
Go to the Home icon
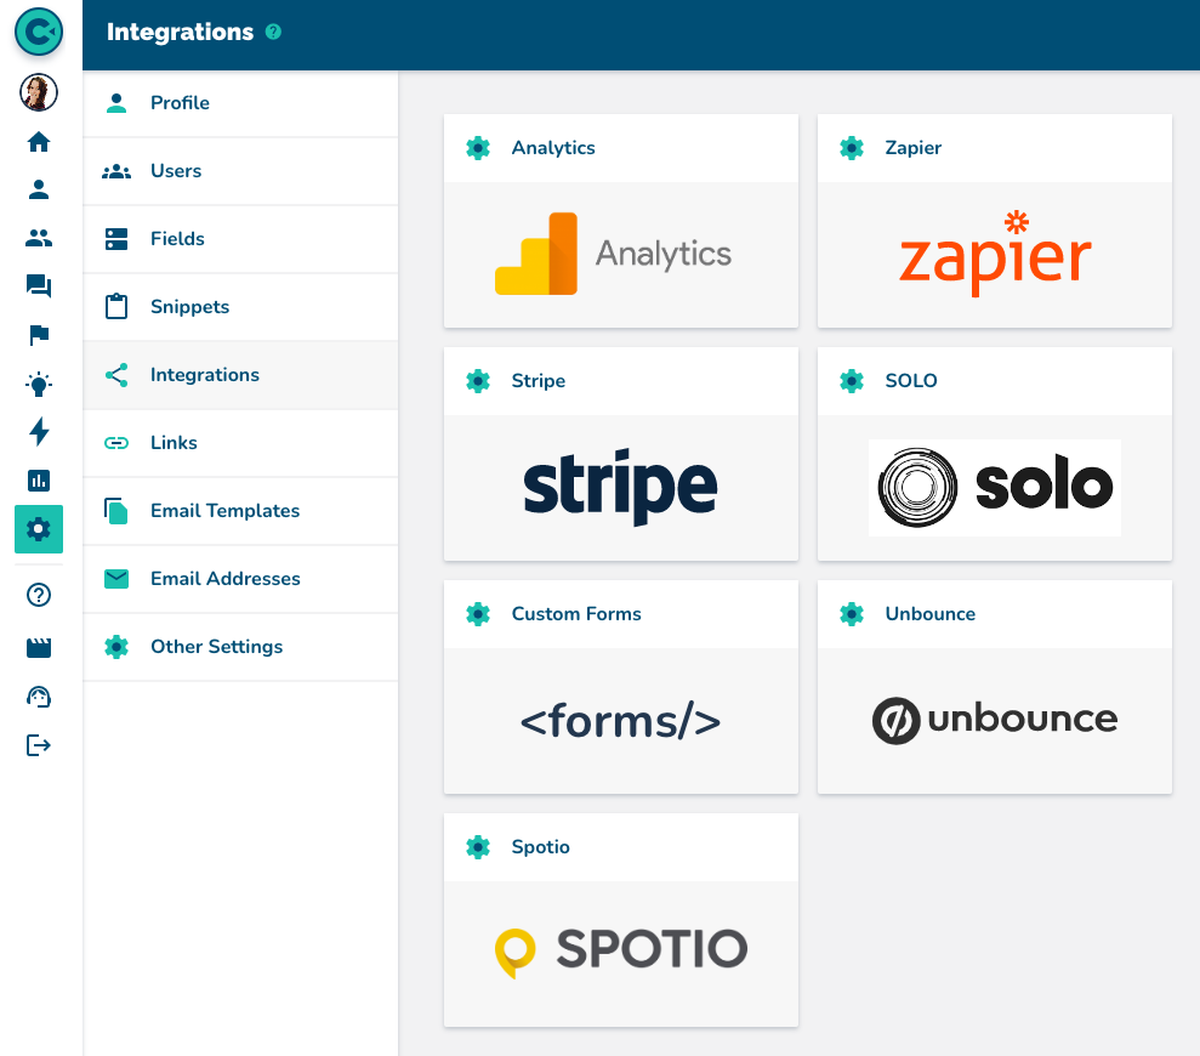pyautogui.click(x=39, y=142)
